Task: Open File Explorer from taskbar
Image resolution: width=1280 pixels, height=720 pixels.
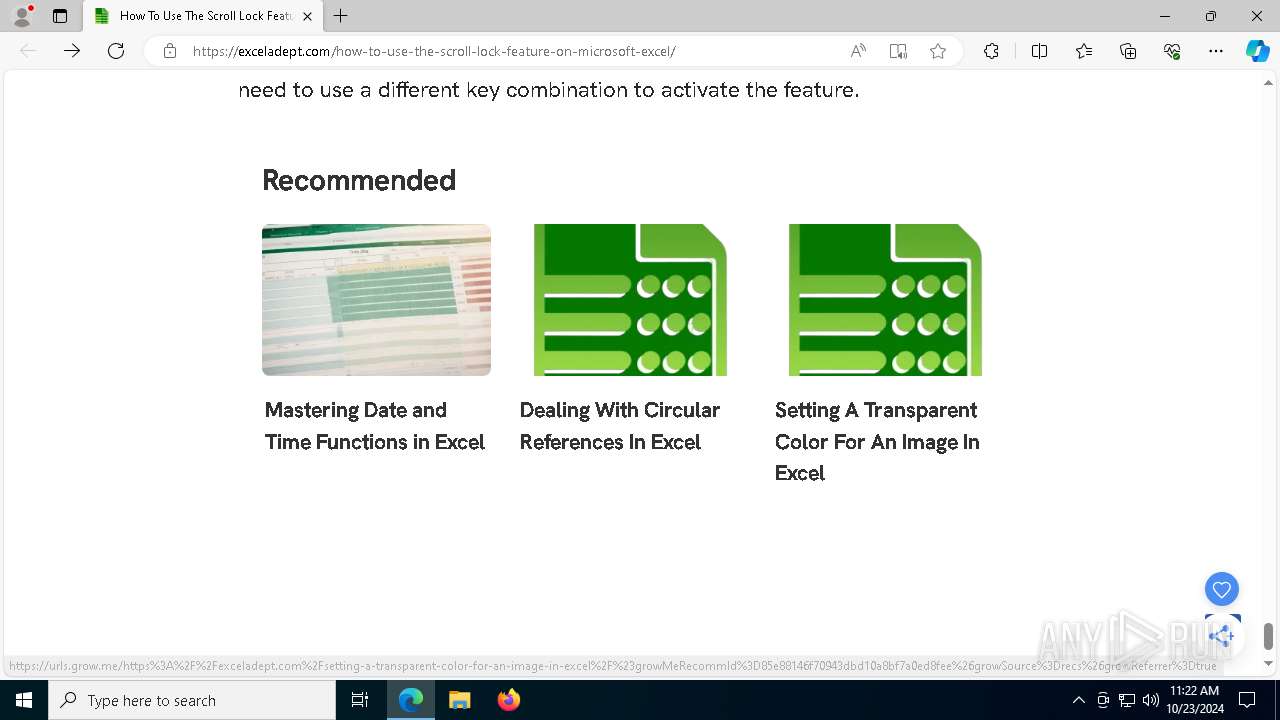Action: coord(459,700)
